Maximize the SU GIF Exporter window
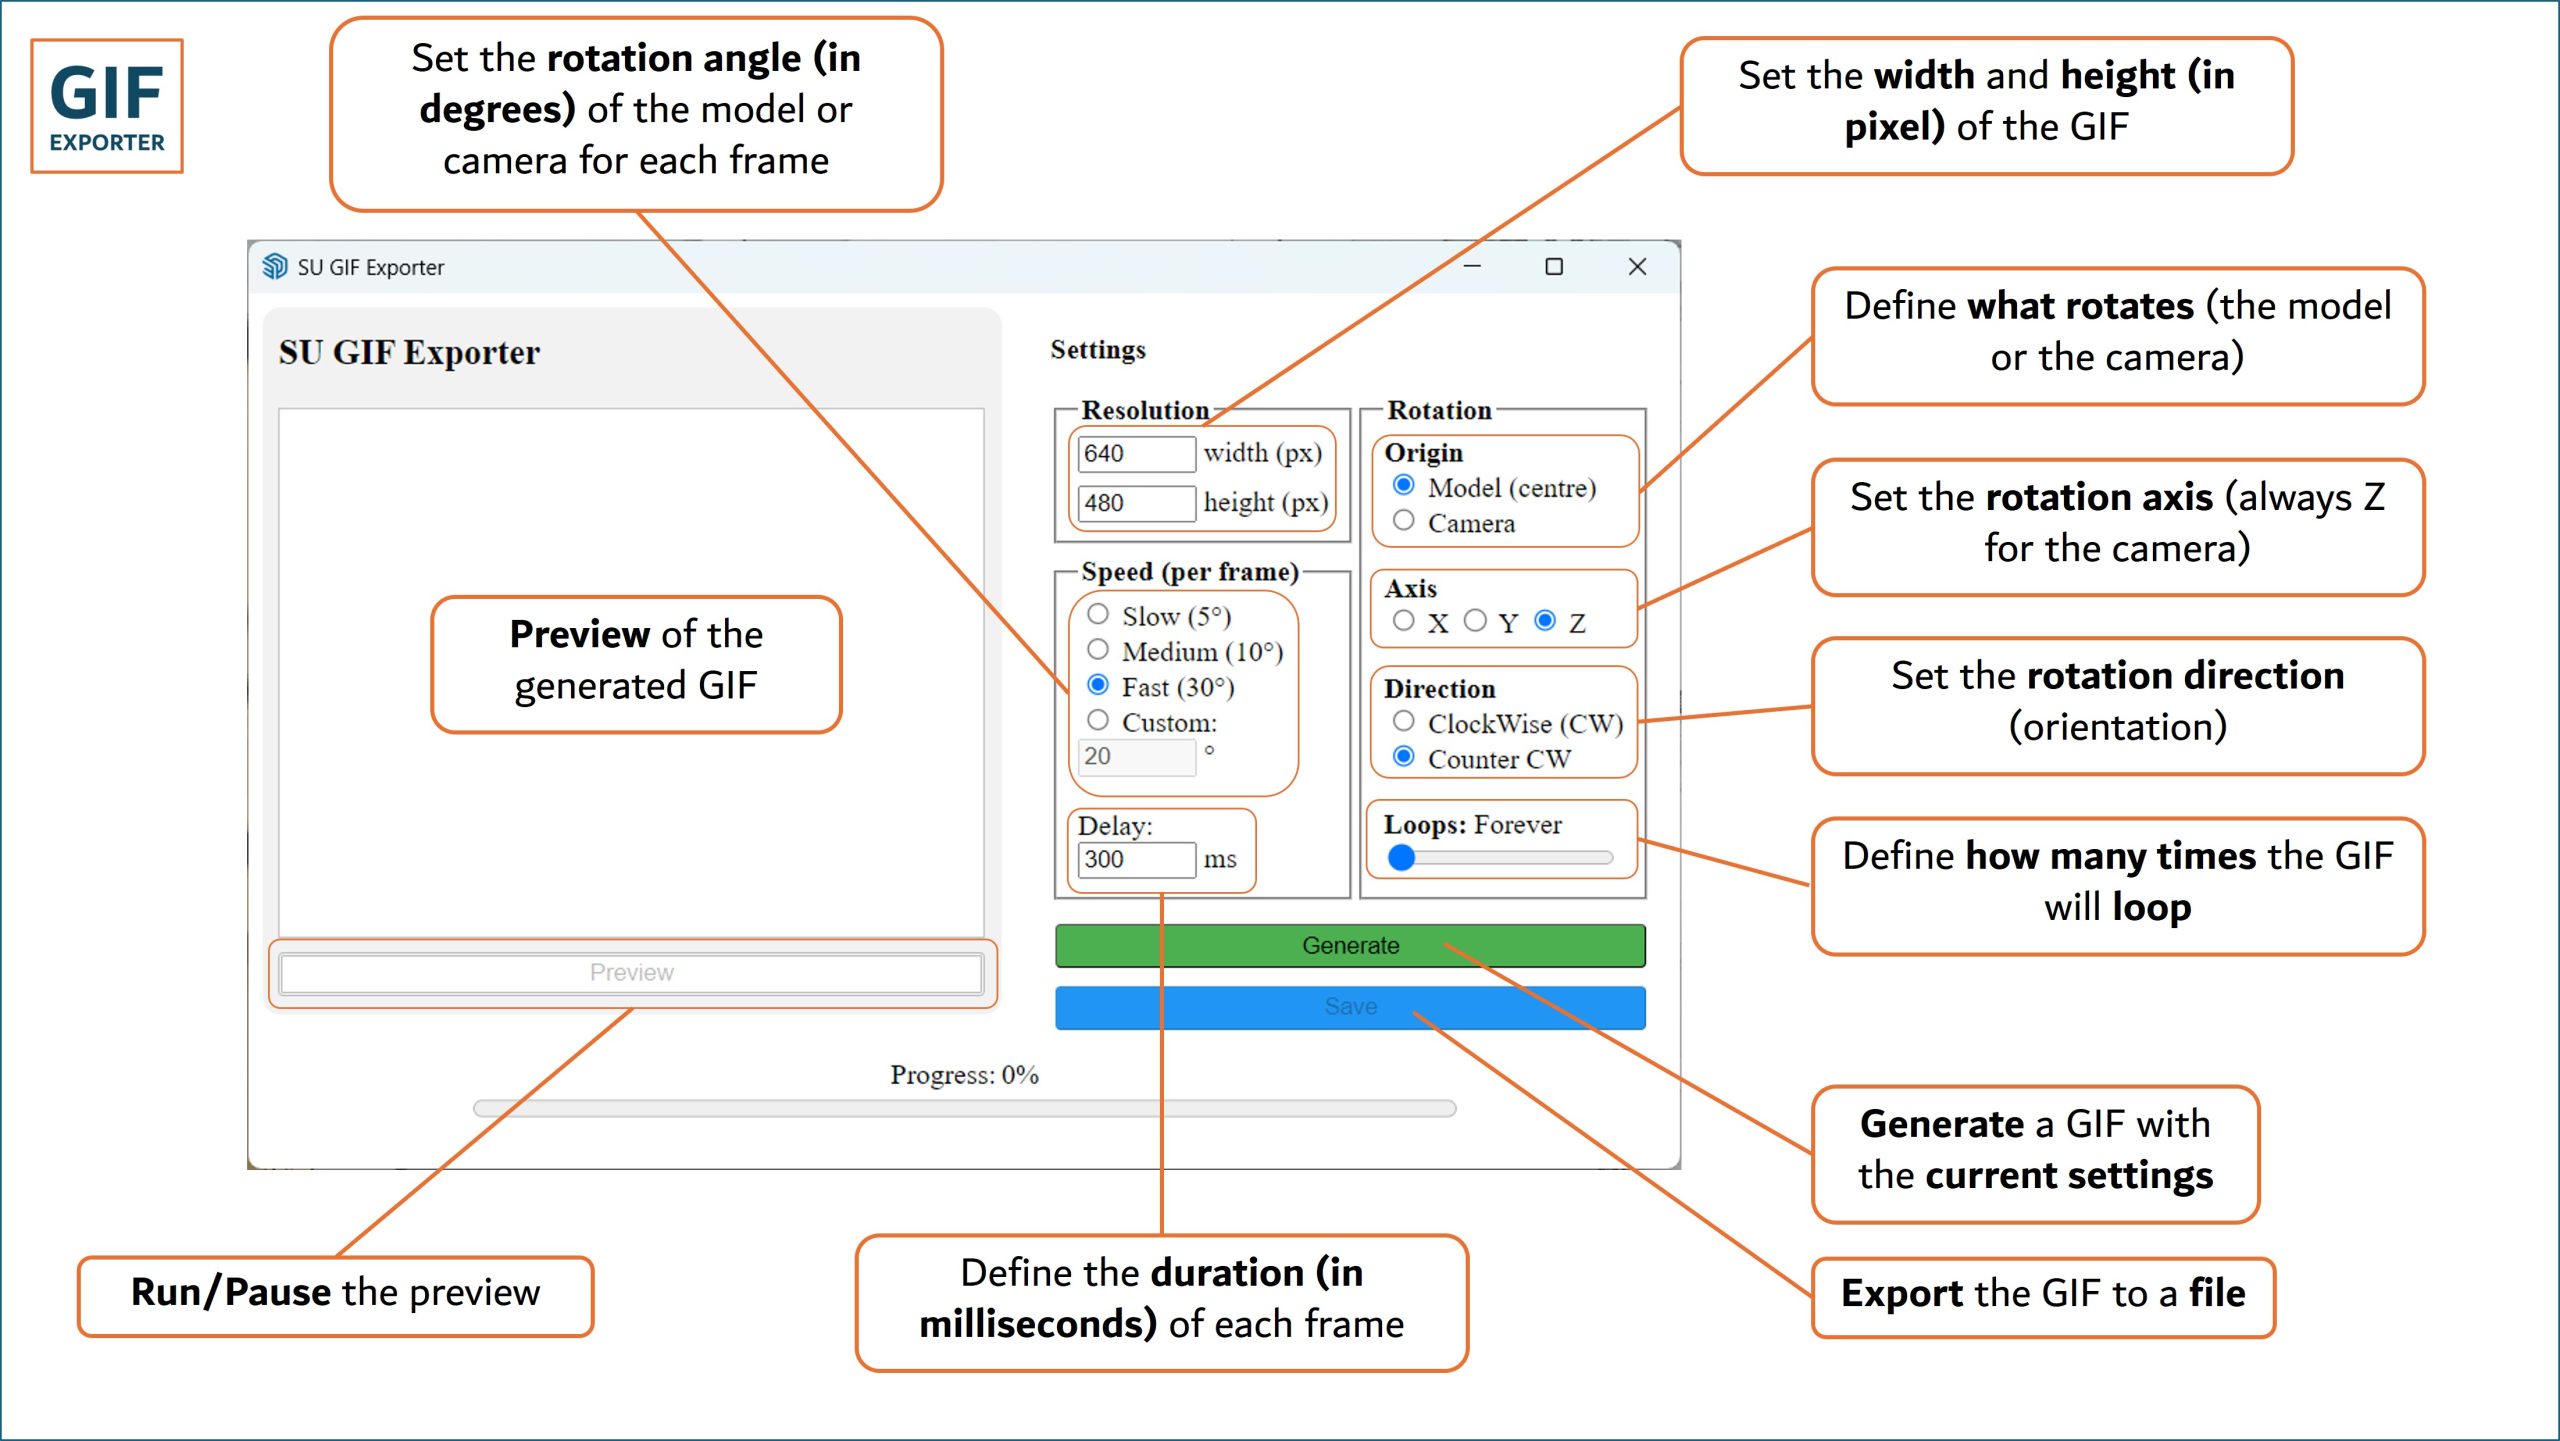 pos(1553,267)
